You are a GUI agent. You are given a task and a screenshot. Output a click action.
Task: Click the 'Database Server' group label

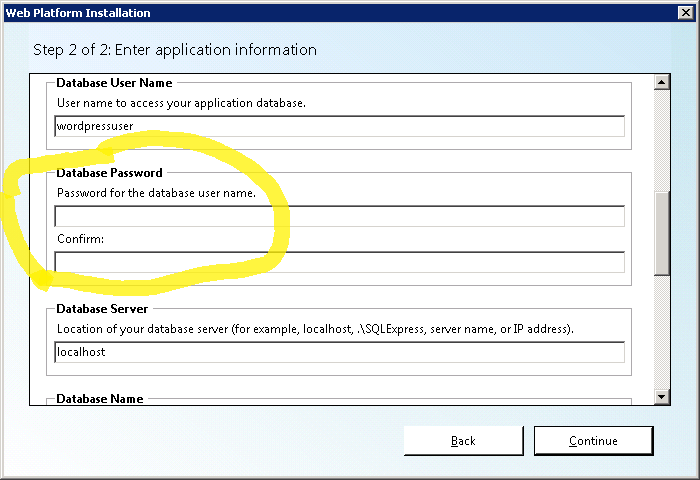click(x=102, y=309)
